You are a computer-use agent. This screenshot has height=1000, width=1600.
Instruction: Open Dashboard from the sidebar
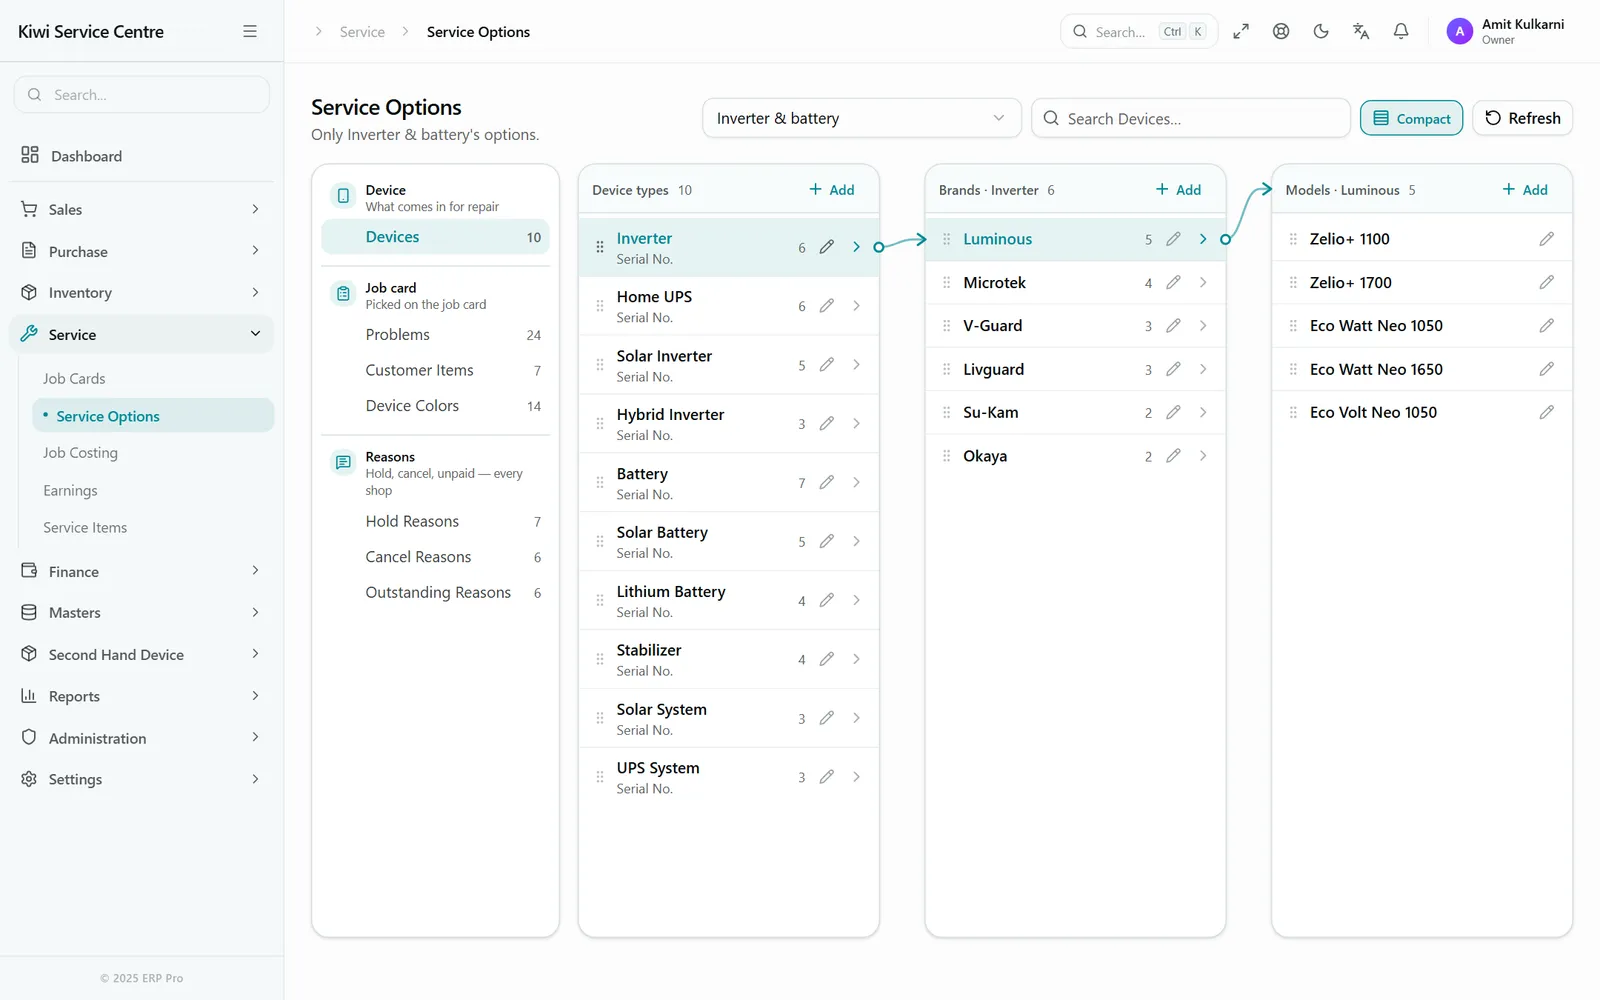[x=141, y=155]
